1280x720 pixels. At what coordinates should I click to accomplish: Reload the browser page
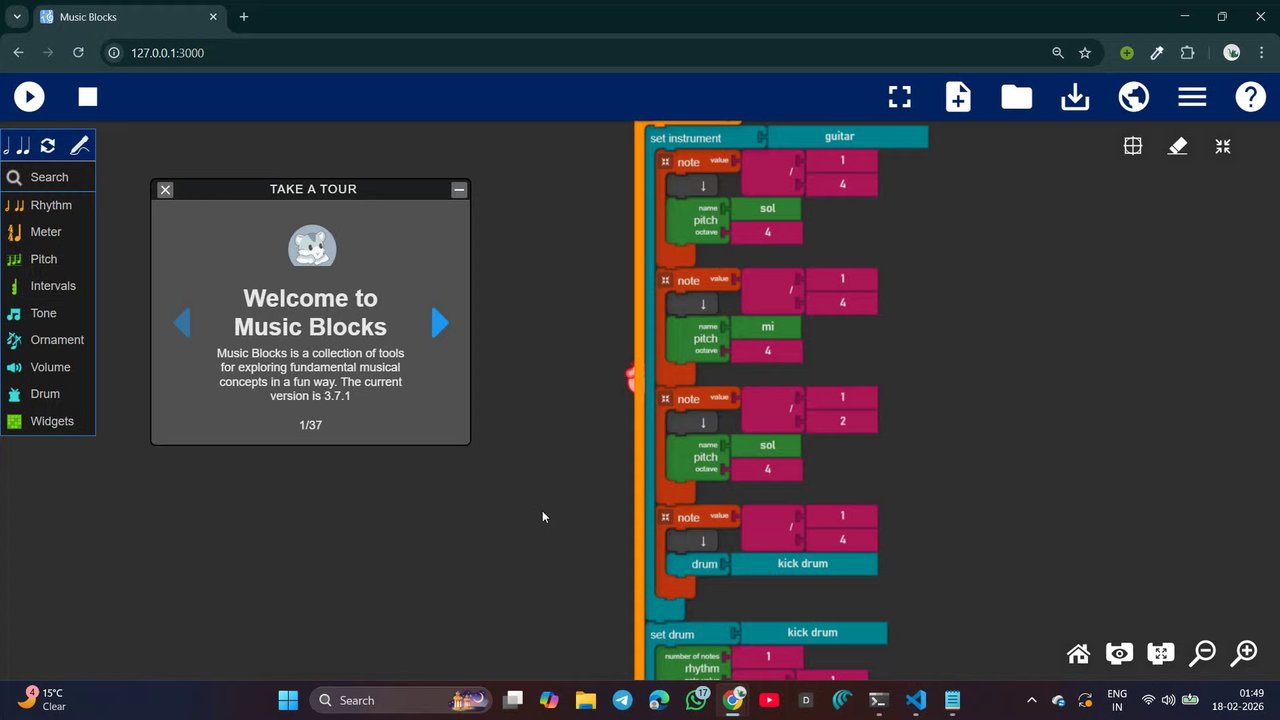pyautogui.click(x=78, y=53)
